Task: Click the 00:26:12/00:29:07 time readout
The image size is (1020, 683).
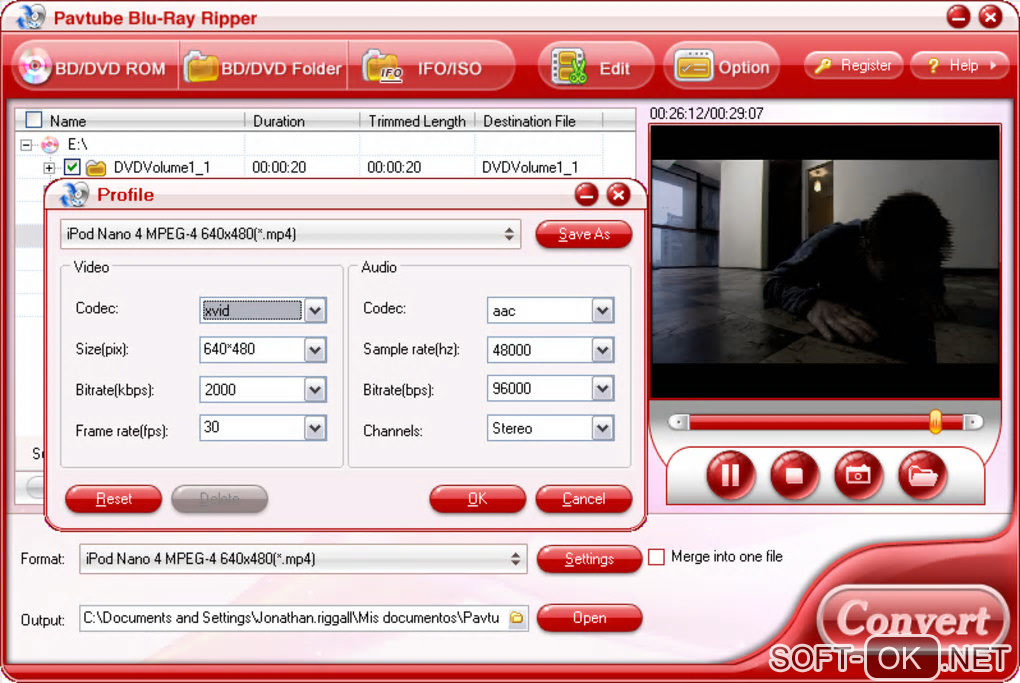Action: point(706,114)
